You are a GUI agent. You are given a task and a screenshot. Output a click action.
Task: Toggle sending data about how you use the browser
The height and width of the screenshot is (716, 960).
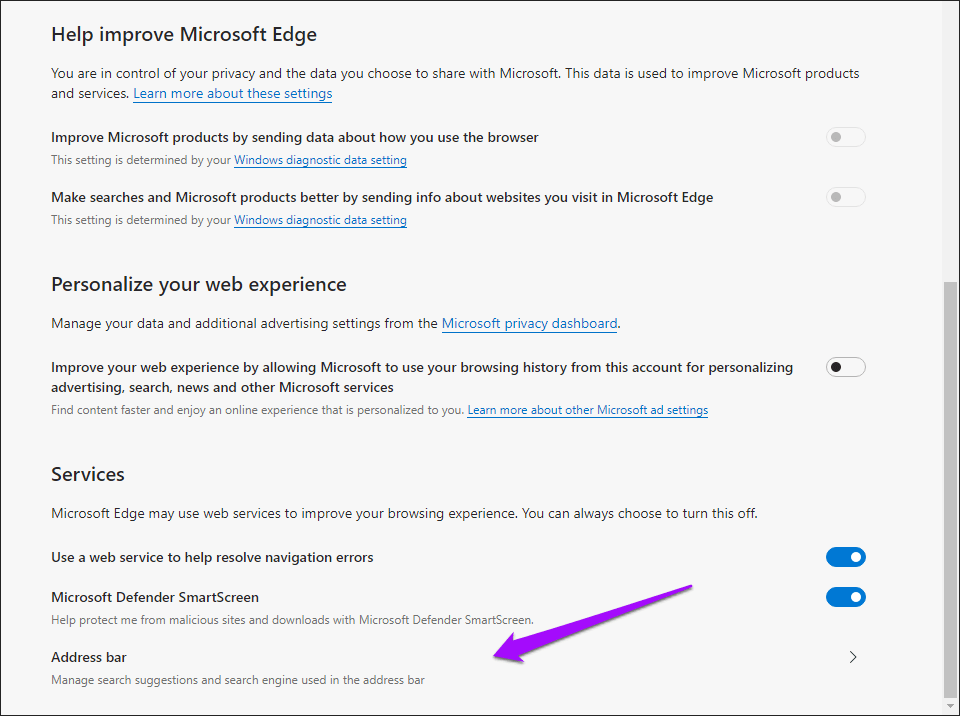point(845,137)
